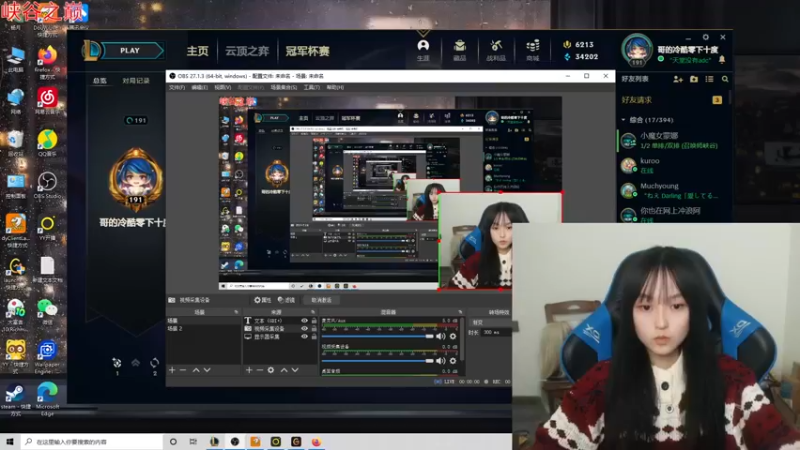Move the selected source up with arrow in 来源
The width and height of the screenshot is (800, 450).
284,370
